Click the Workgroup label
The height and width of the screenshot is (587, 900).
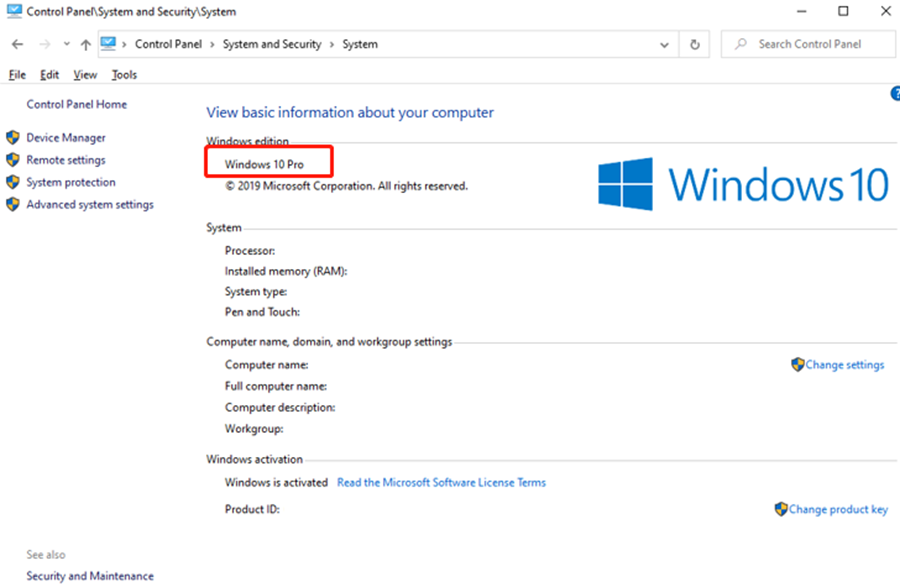254,429
